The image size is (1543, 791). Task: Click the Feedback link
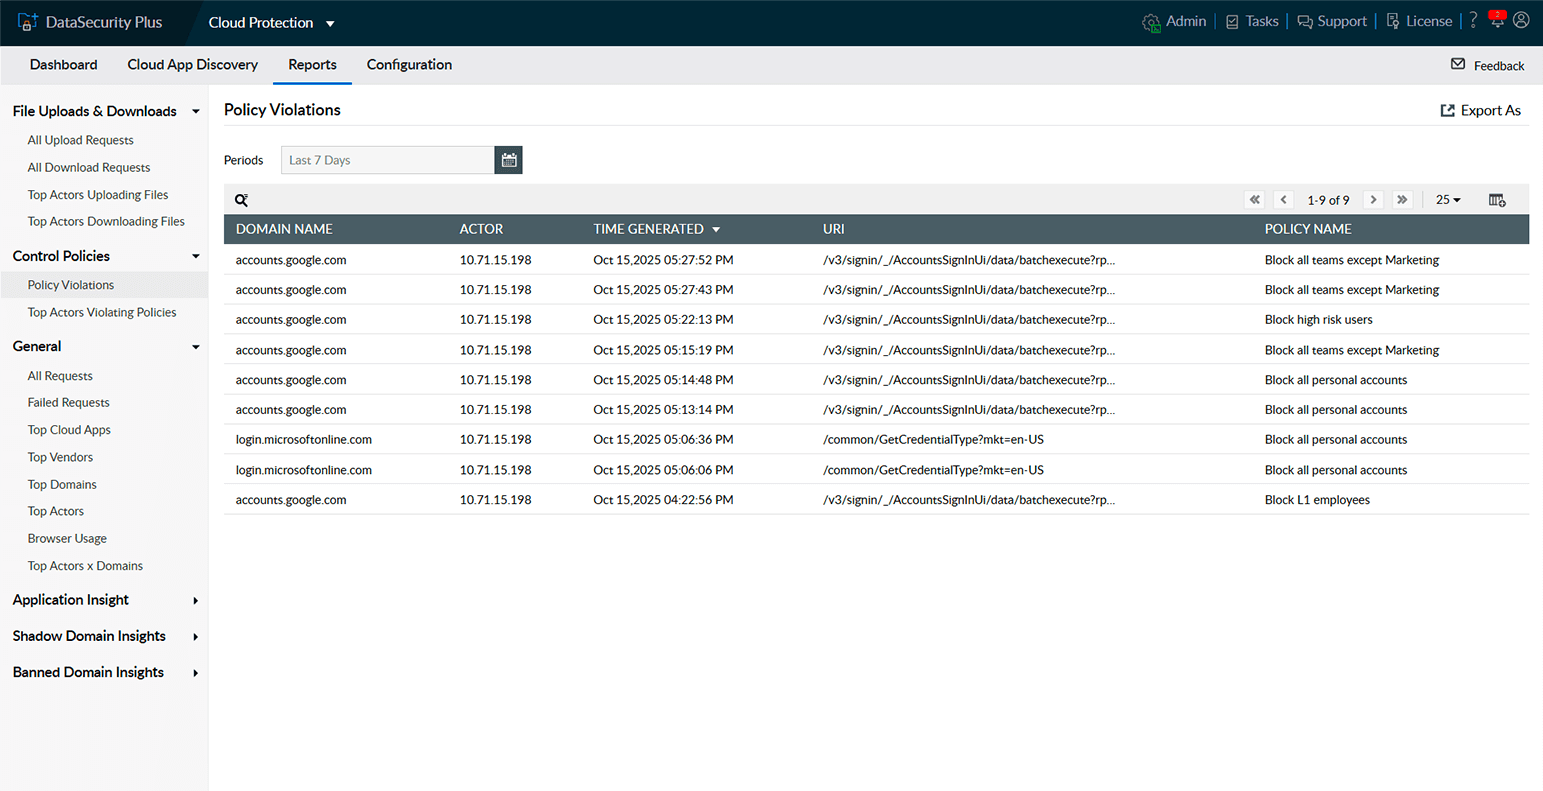1497,65
